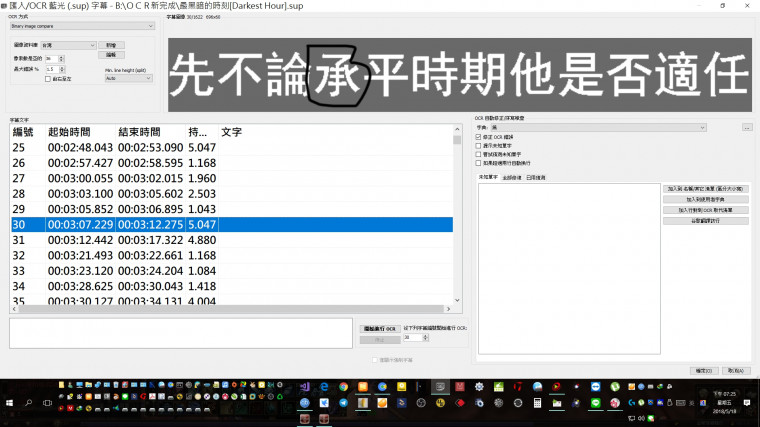Tick the right-to-left checkbox under max error
Screen dimensions: 760x427
coord(48,79)
